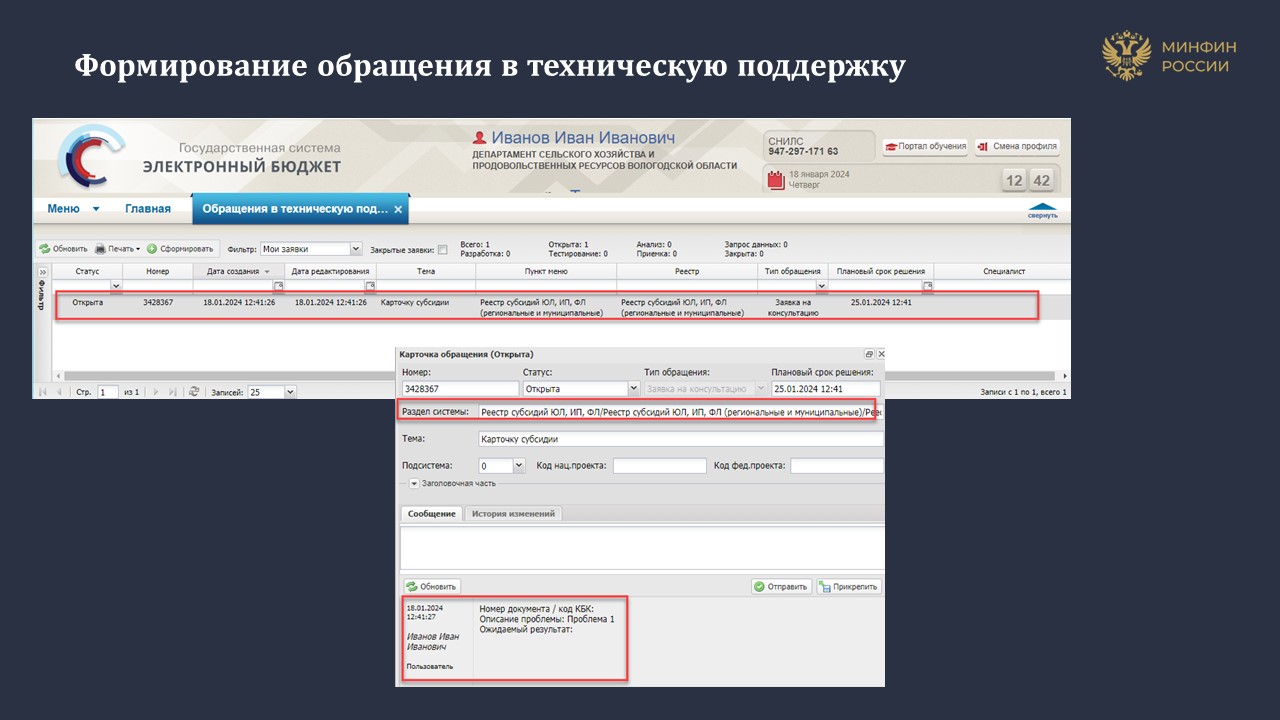This screenshot has height=720, width=1280.
Task: Click the Смена профиля button
Action: tap(1017, 146)
